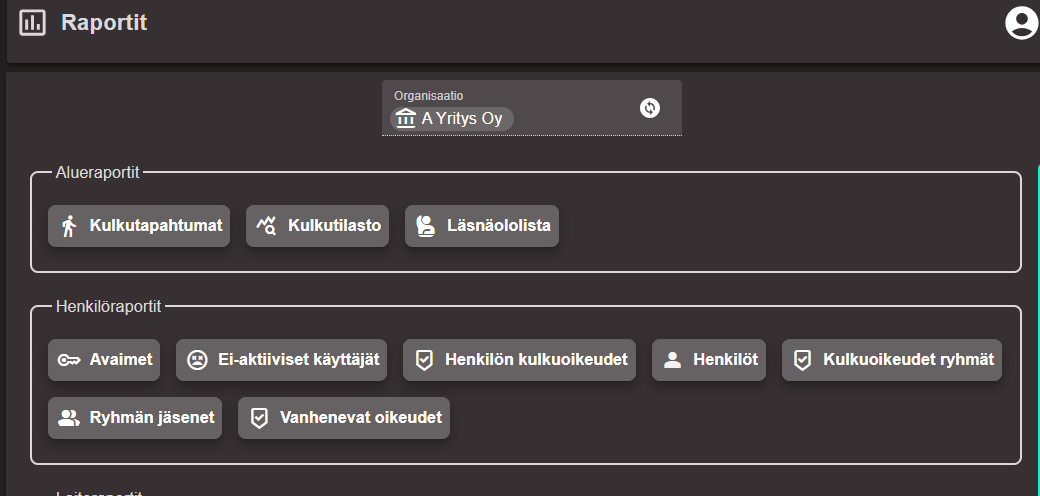1040x496 pixels.
Task: Click the sad face icon on Ei-aktiiviset käyttäjät
Action: coord(197,360)
